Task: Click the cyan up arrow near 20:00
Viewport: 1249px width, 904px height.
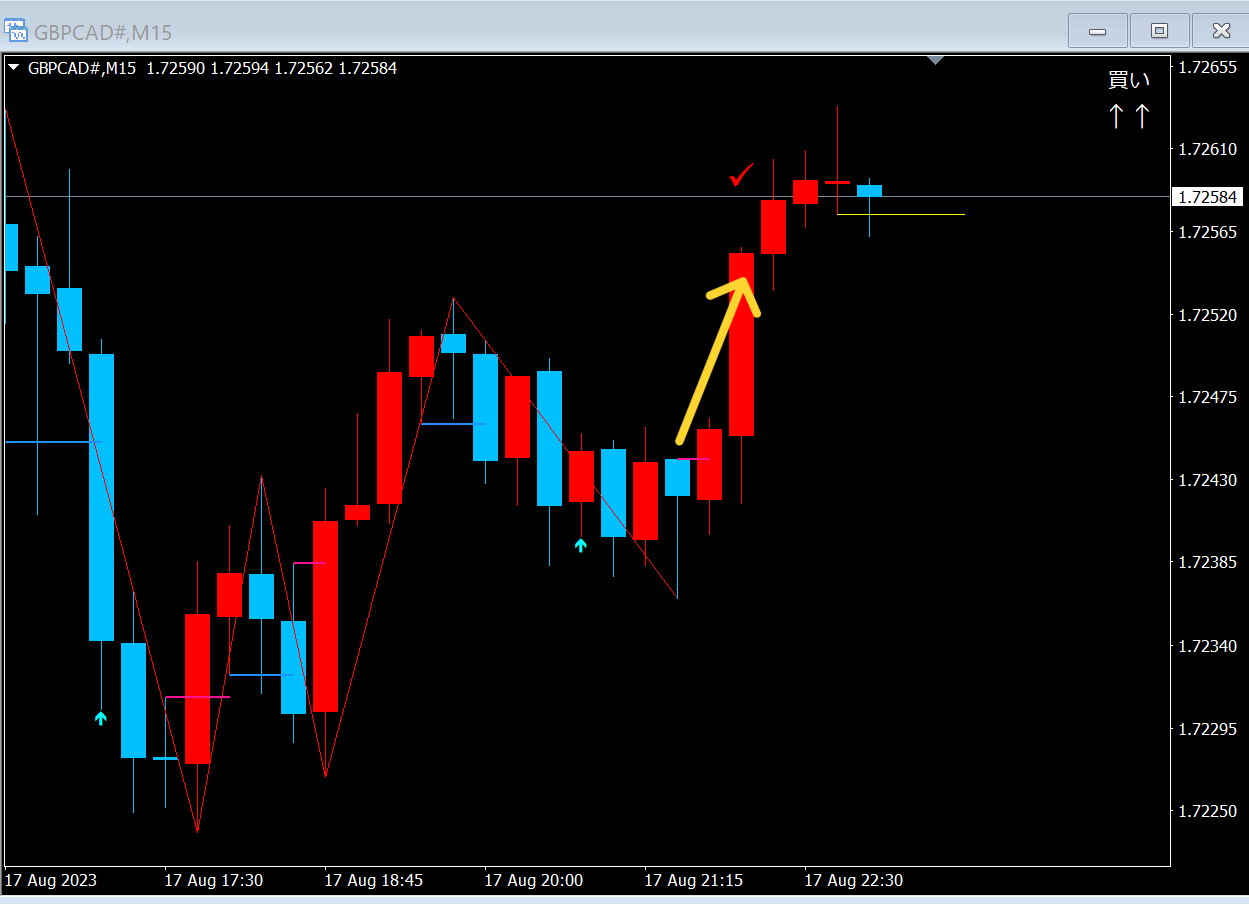Action: tap(580, 545)
